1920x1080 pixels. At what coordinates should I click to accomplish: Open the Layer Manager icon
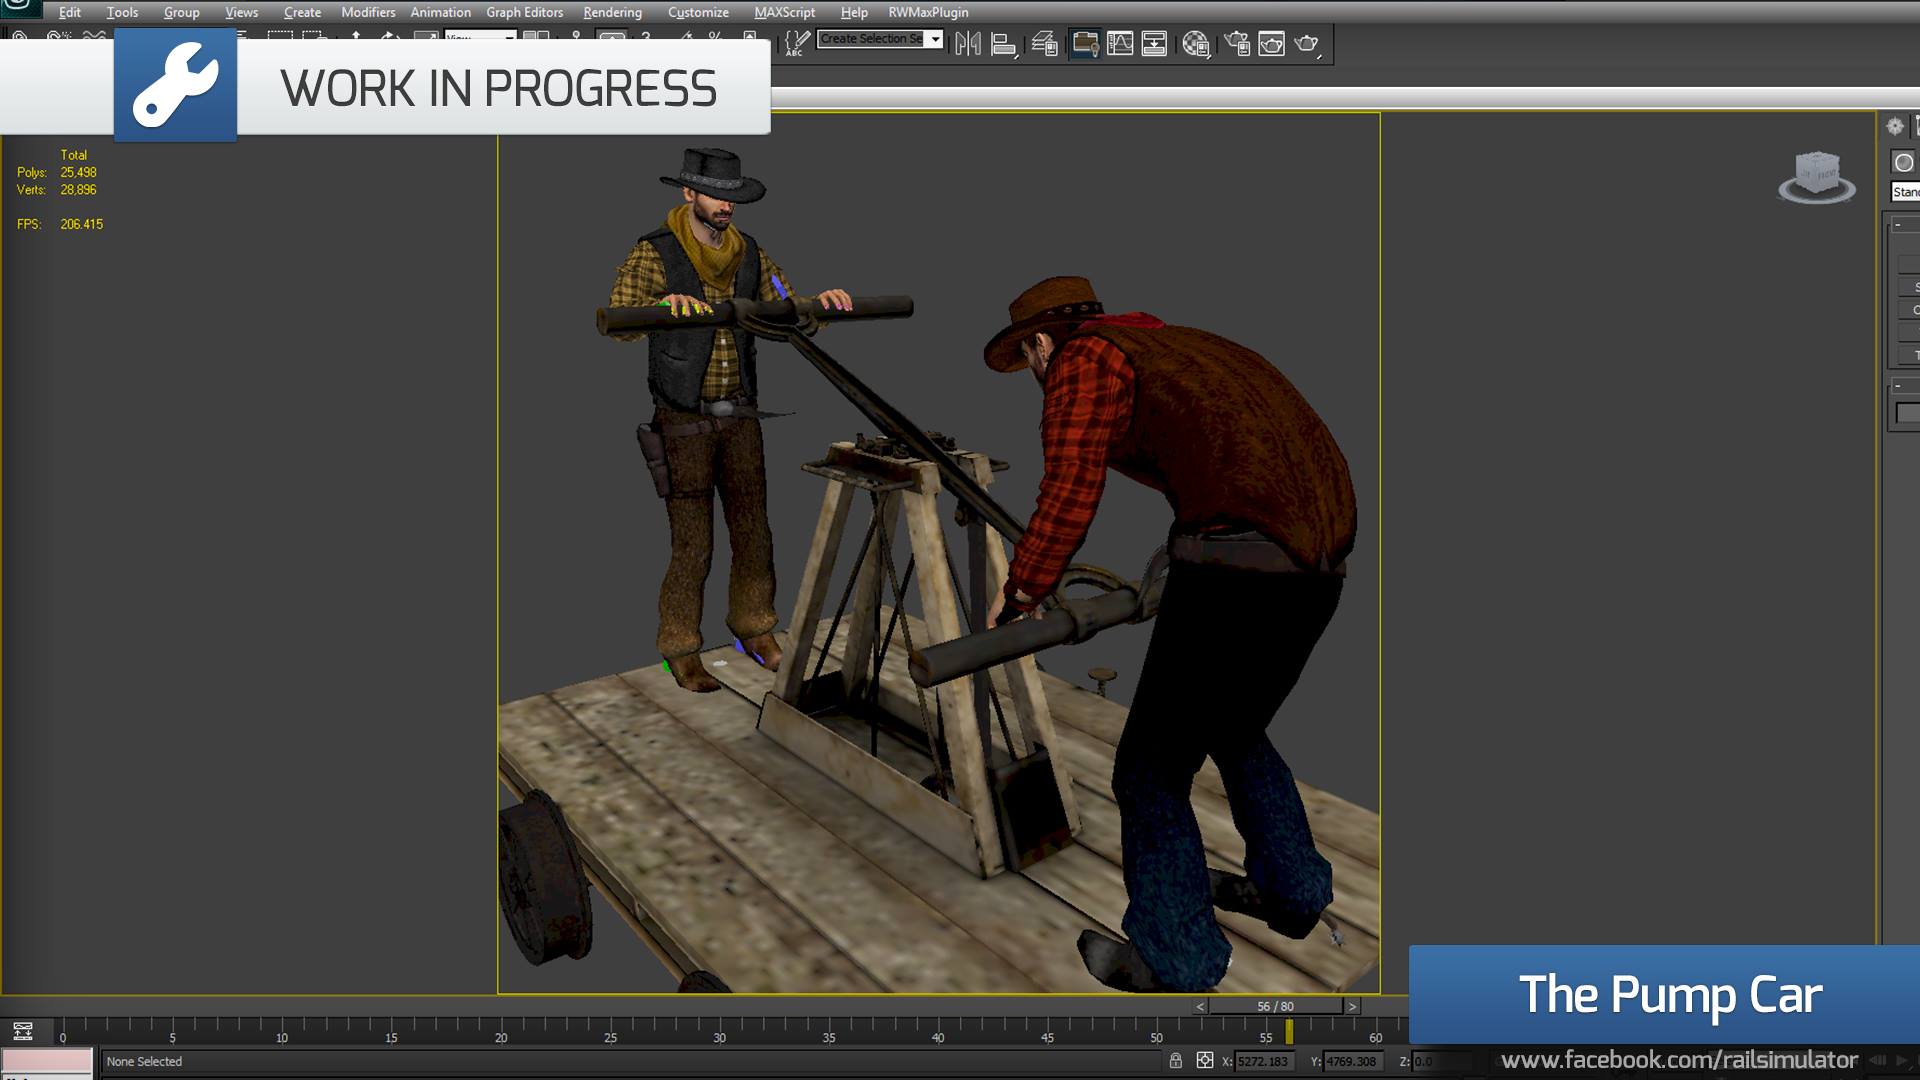pos(1044,44)
